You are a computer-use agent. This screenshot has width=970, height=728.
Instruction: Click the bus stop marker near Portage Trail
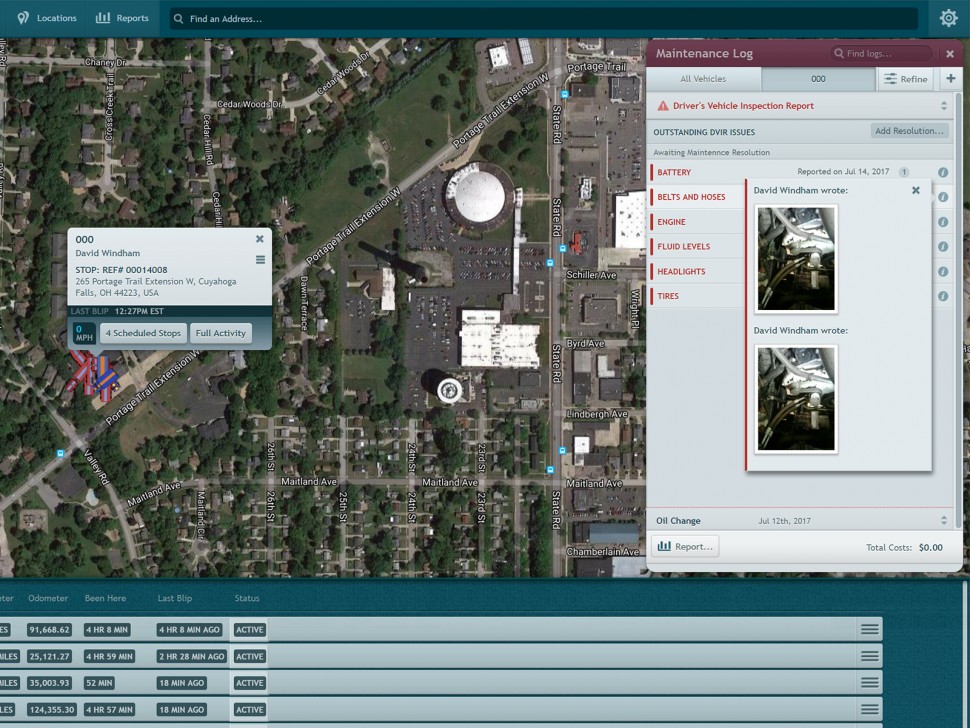565,95
